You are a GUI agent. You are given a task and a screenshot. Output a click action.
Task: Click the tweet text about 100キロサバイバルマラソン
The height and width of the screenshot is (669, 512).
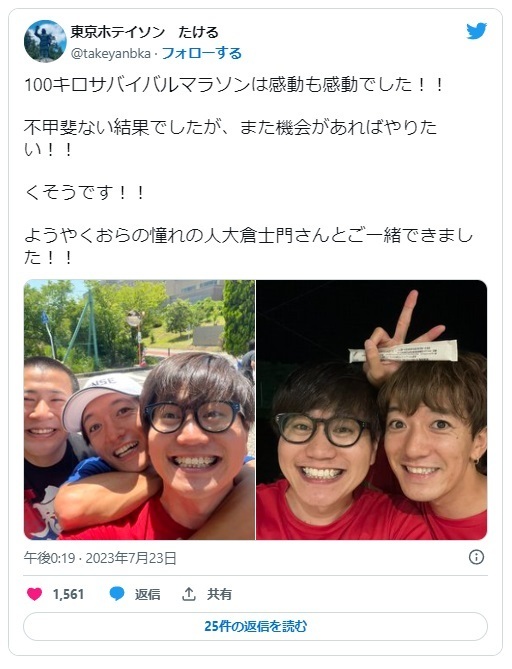point(234,84)
